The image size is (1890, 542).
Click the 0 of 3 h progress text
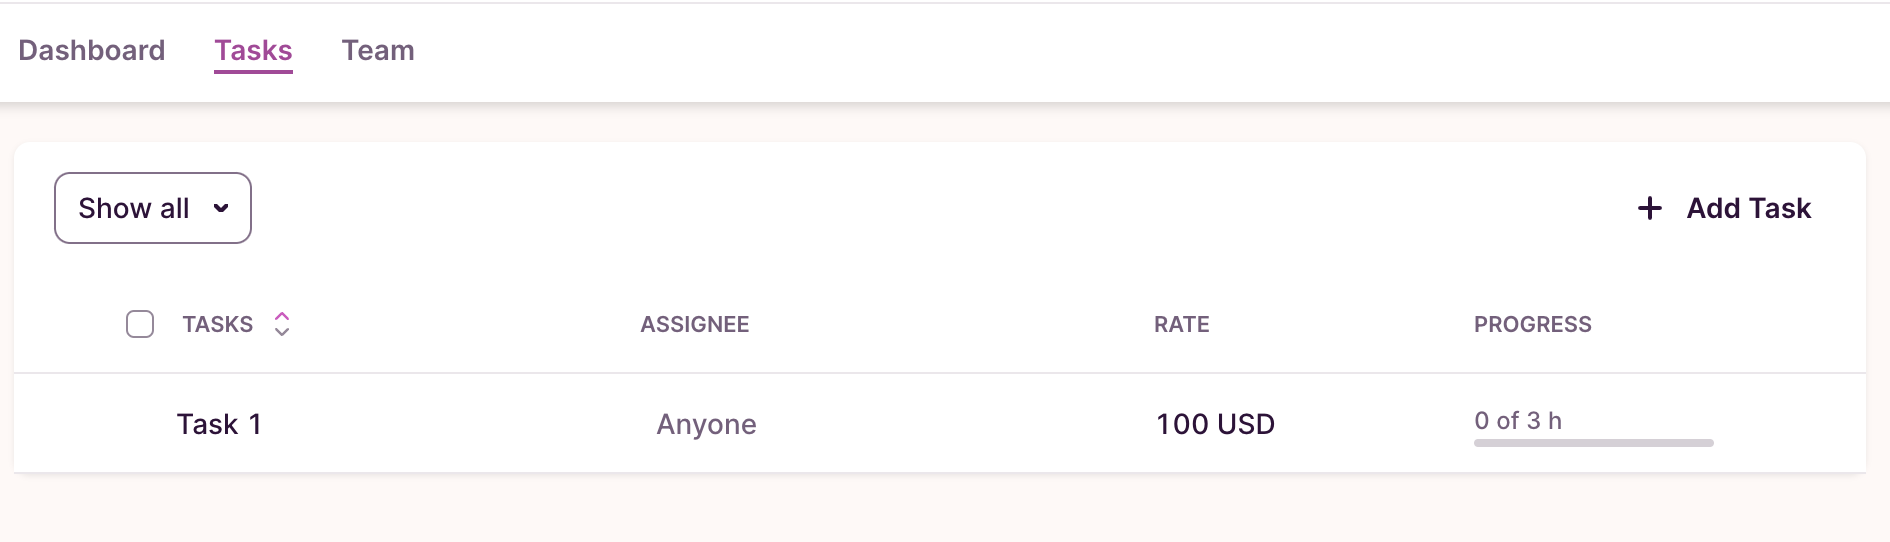(x=1517, y=420)
